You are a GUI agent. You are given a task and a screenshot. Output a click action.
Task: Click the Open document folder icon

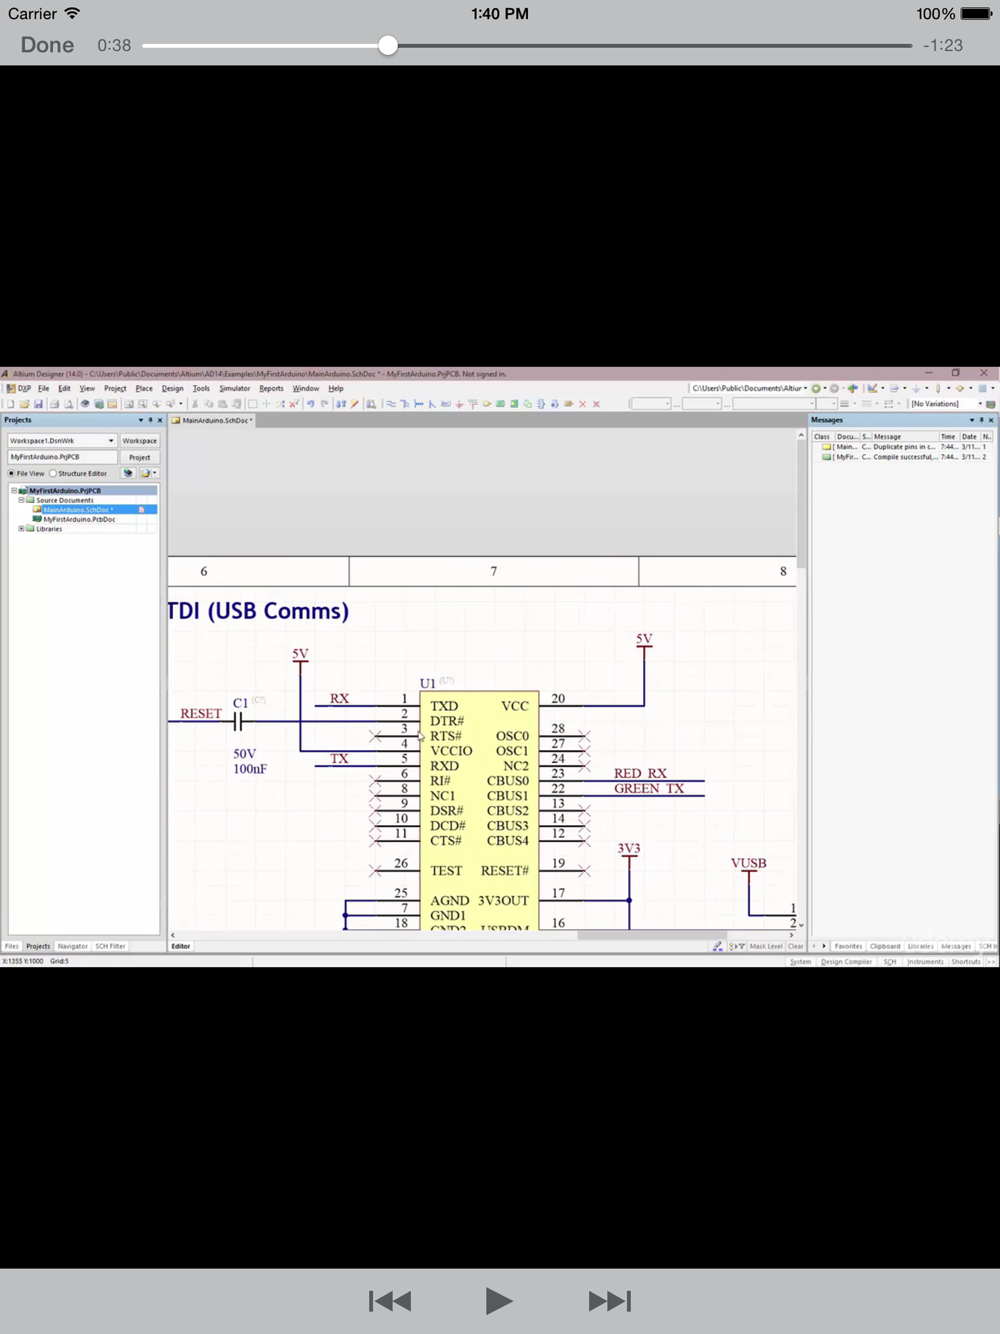tap(25, 404)
